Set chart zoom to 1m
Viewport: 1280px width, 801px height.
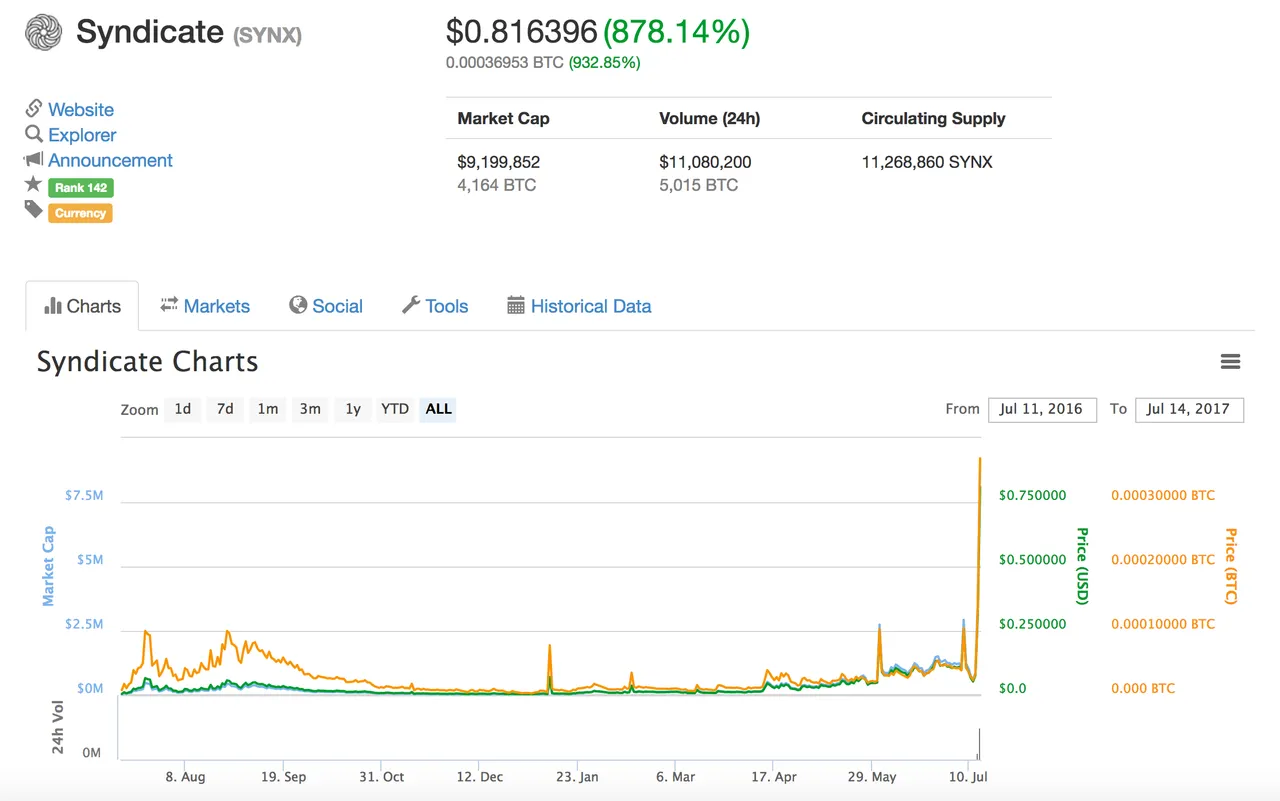pyautogui.click(x=267, y=409)
